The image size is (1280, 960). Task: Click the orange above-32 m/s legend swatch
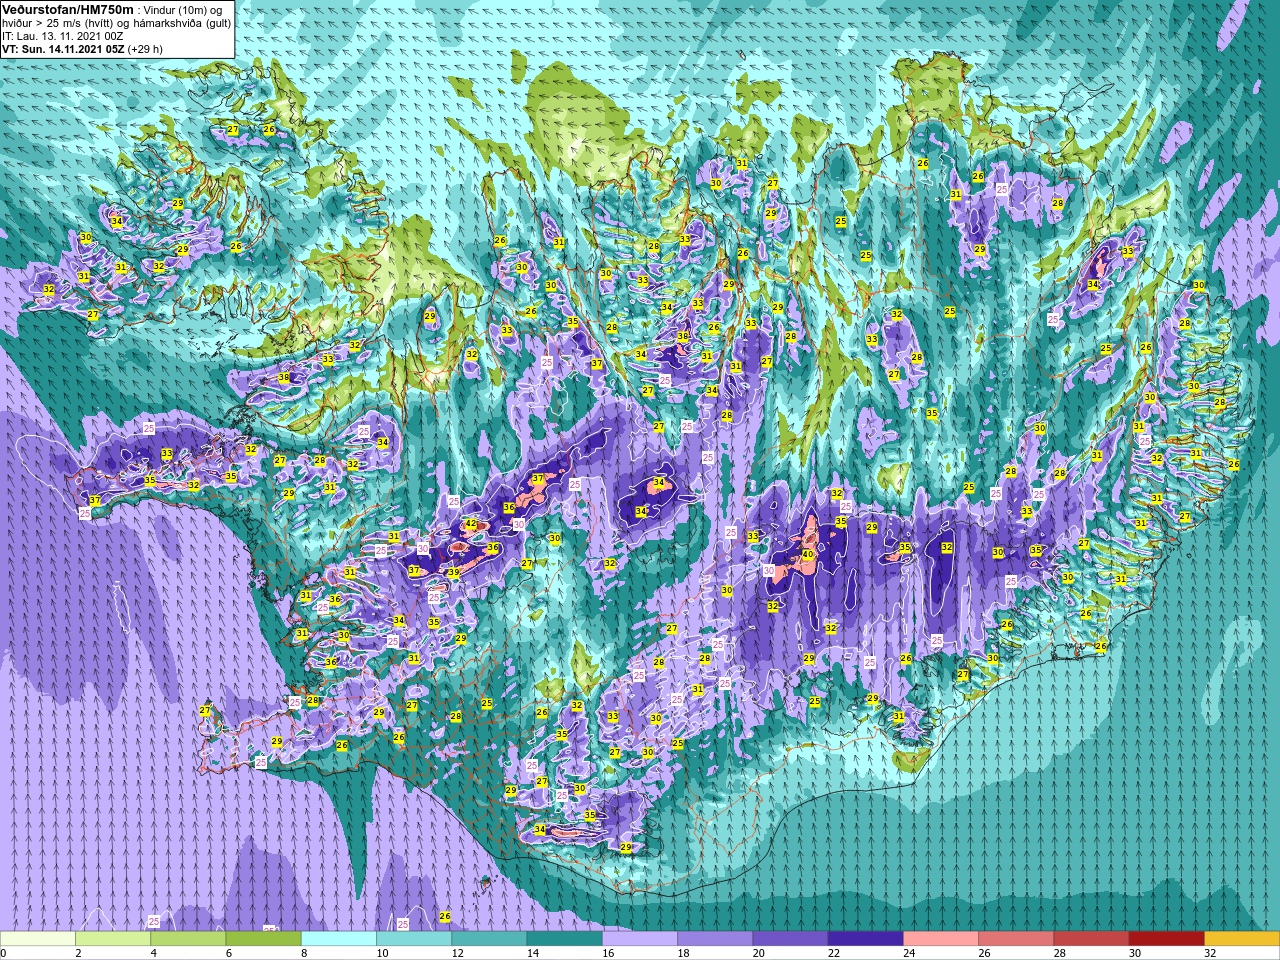1242,939
